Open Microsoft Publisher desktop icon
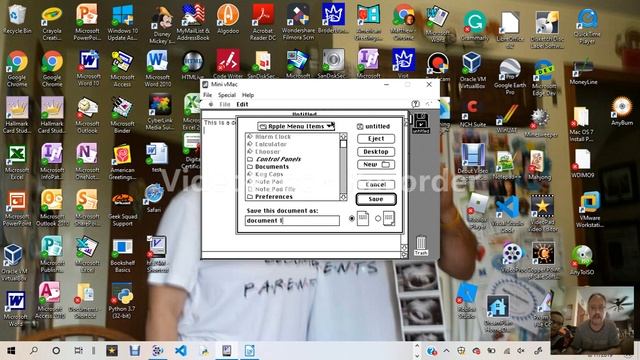 point(52,255)
